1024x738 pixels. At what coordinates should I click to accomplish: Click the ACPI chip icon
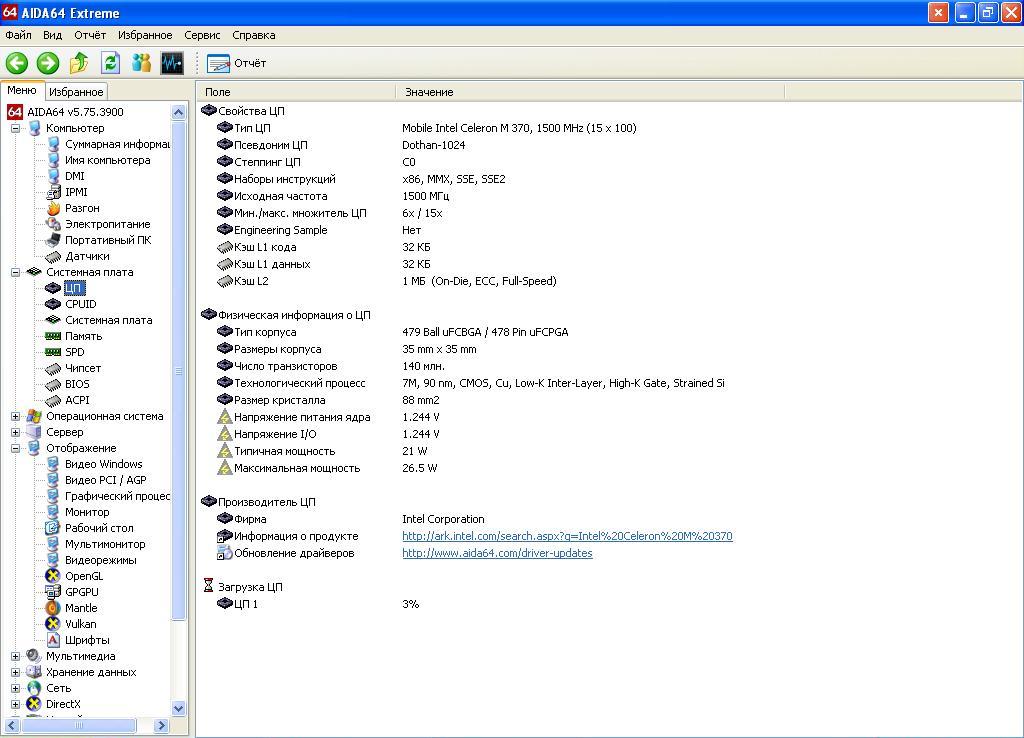53,400
